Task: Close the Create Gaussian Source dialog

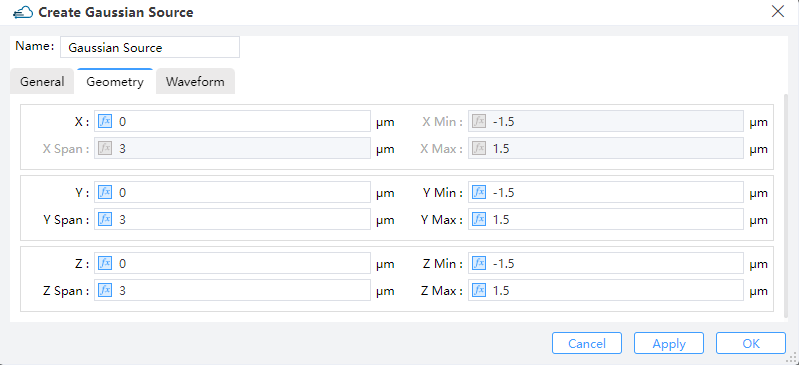Action: (778, 12)
